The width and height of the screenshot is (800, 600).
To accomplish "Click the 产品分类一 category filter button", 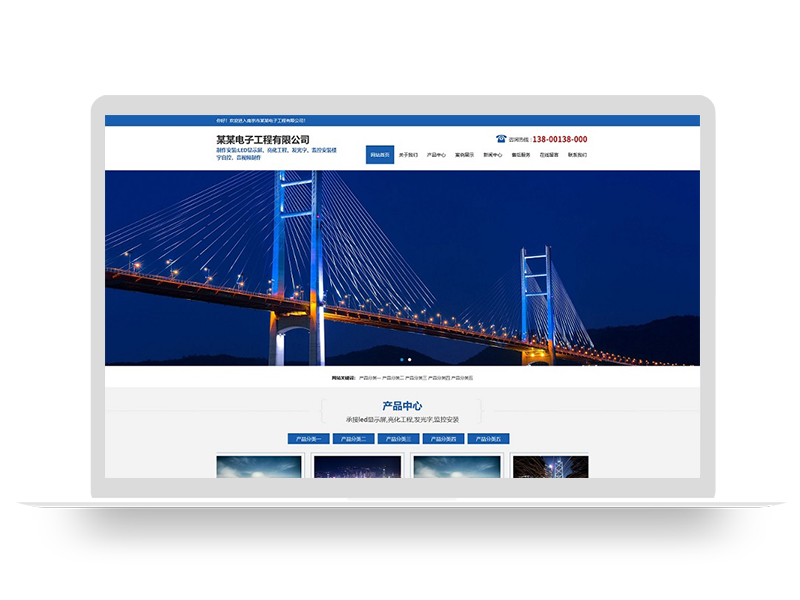I will (x=310, y=439).
